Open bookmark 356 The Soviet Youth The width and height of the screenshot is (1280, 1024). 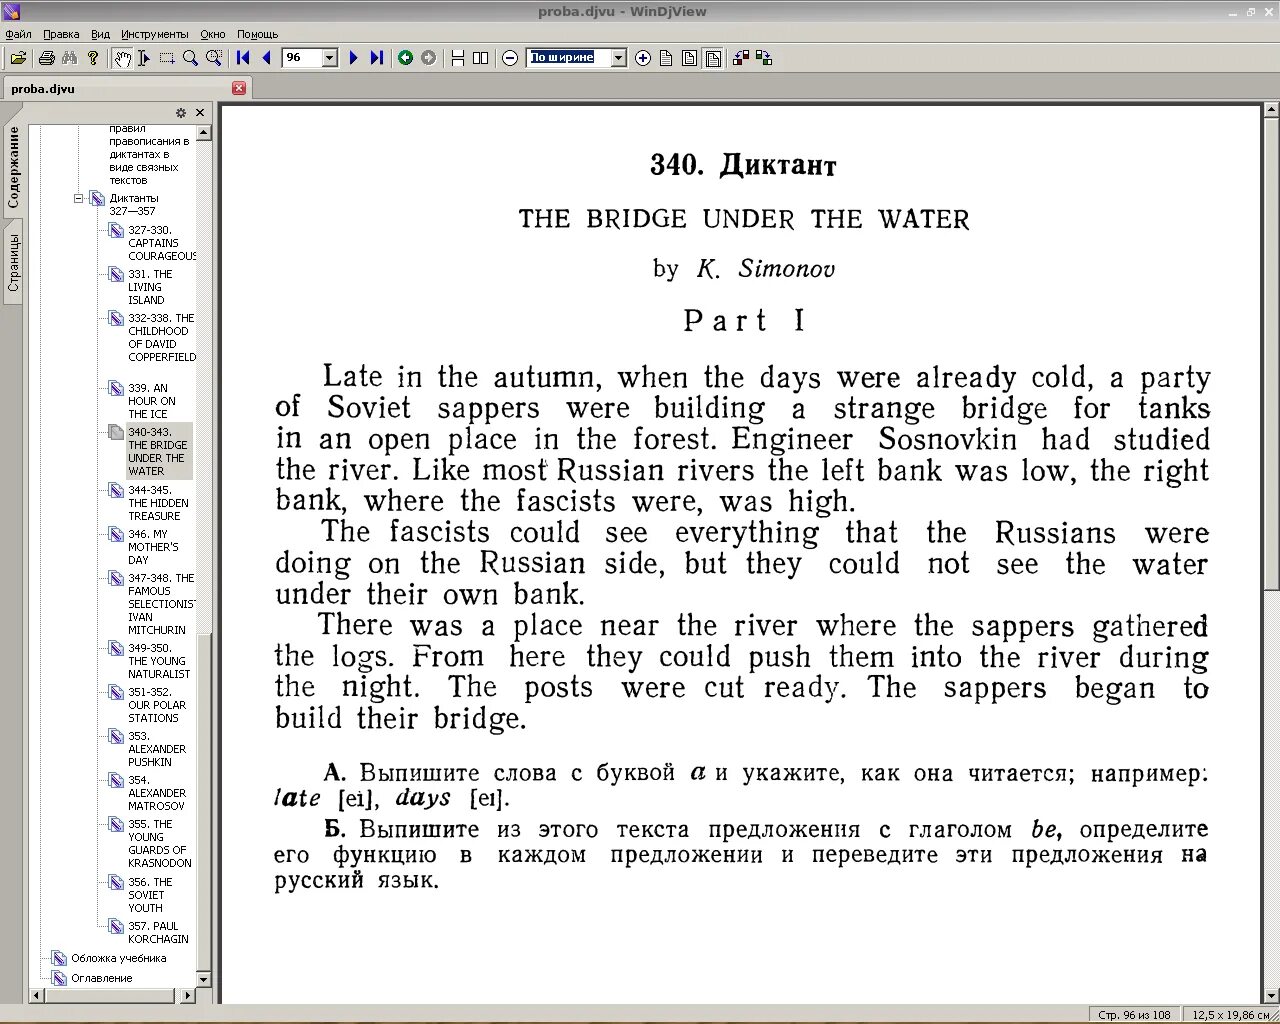click(x=150, y=895)
